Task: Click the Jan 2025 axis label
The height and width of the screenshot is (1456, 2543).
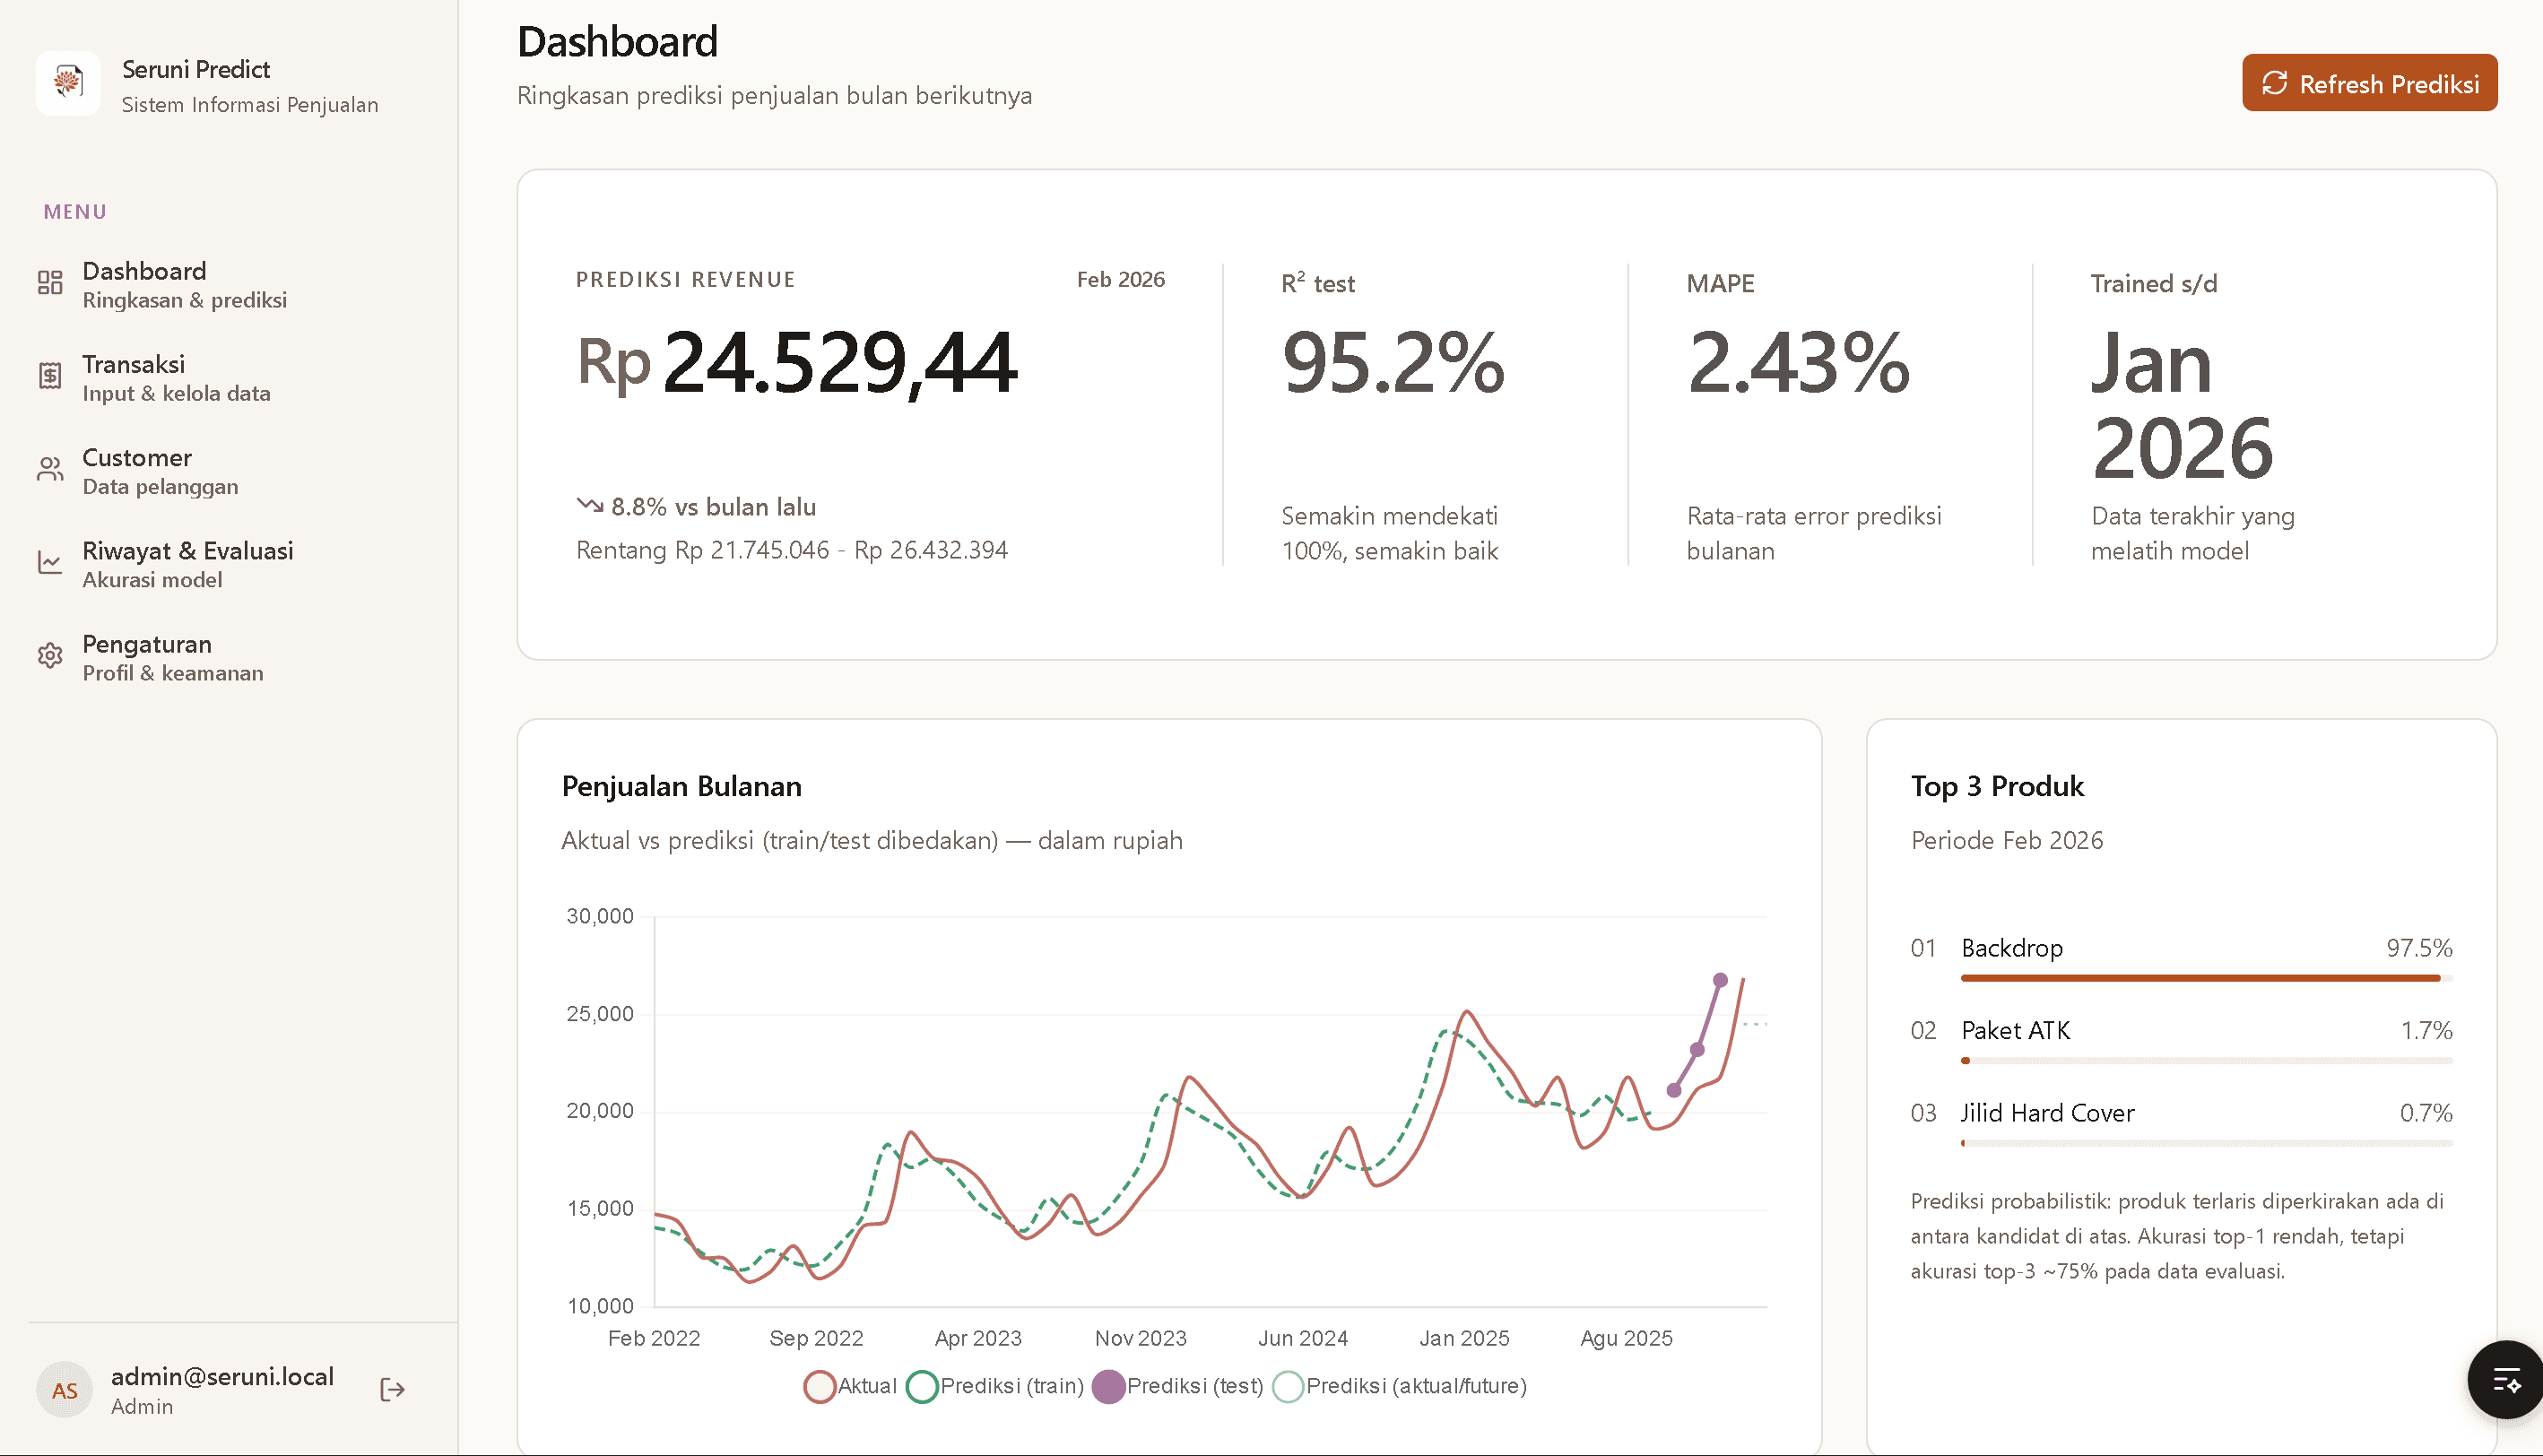Action: coord(1464,1338)
